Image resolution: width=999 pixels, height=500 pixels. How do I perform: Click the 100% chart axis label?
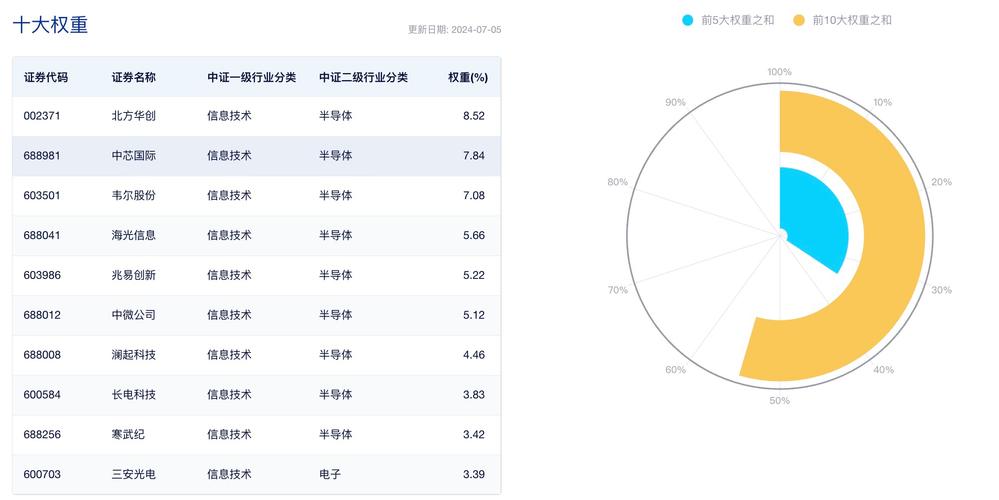click(780, 72)
